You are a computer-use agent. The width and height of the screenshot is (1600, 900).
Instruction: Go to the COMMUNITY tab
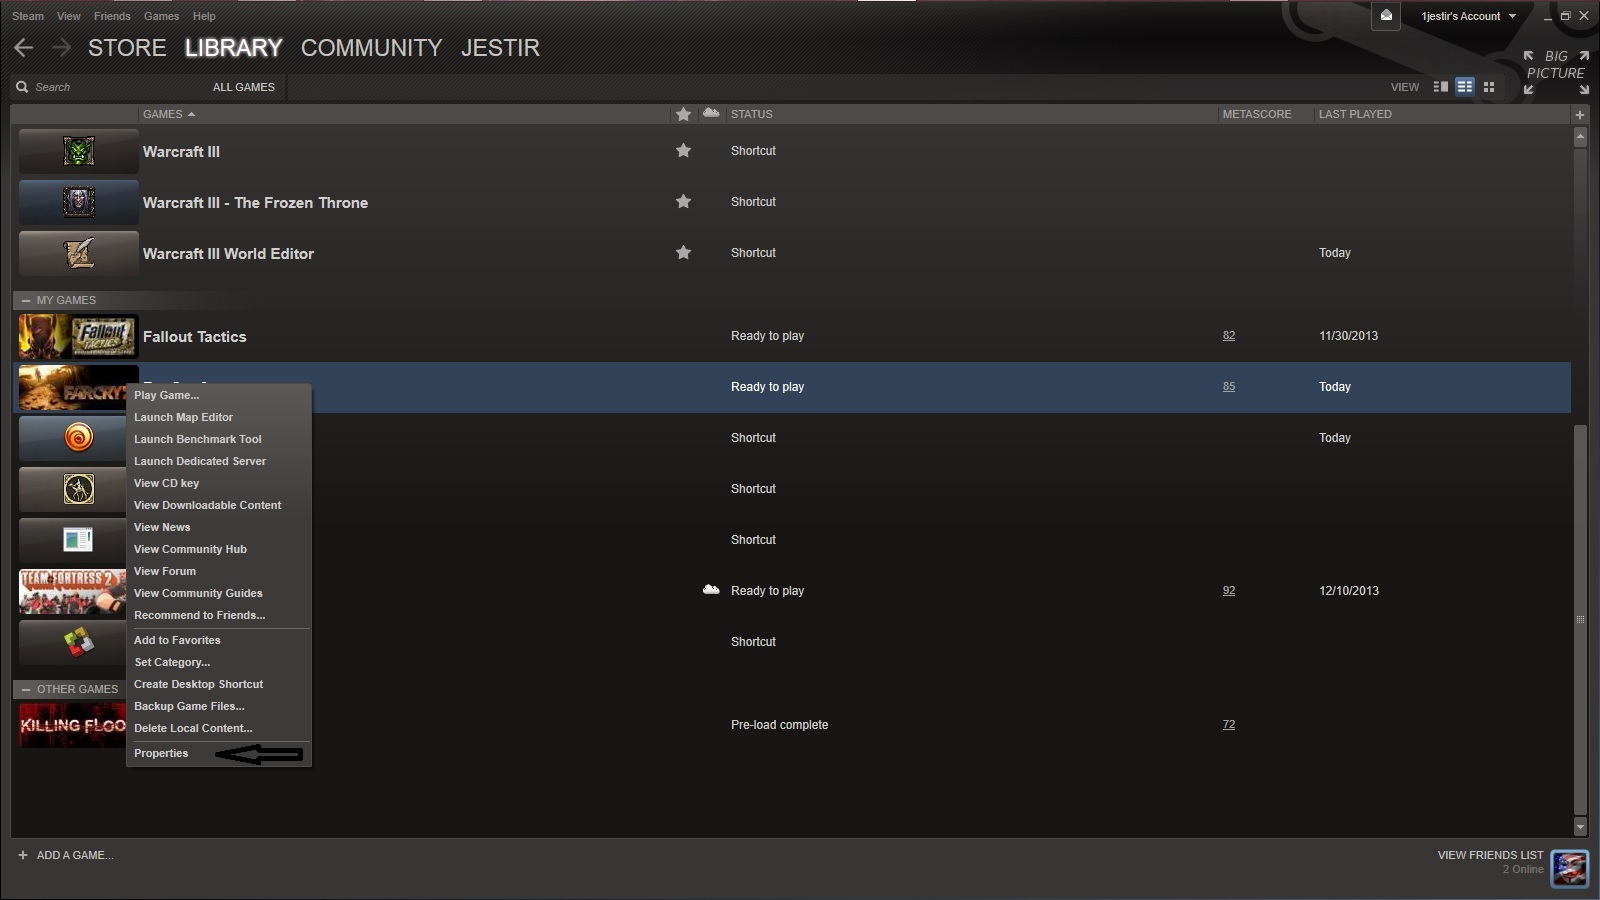tap(371, 48)
